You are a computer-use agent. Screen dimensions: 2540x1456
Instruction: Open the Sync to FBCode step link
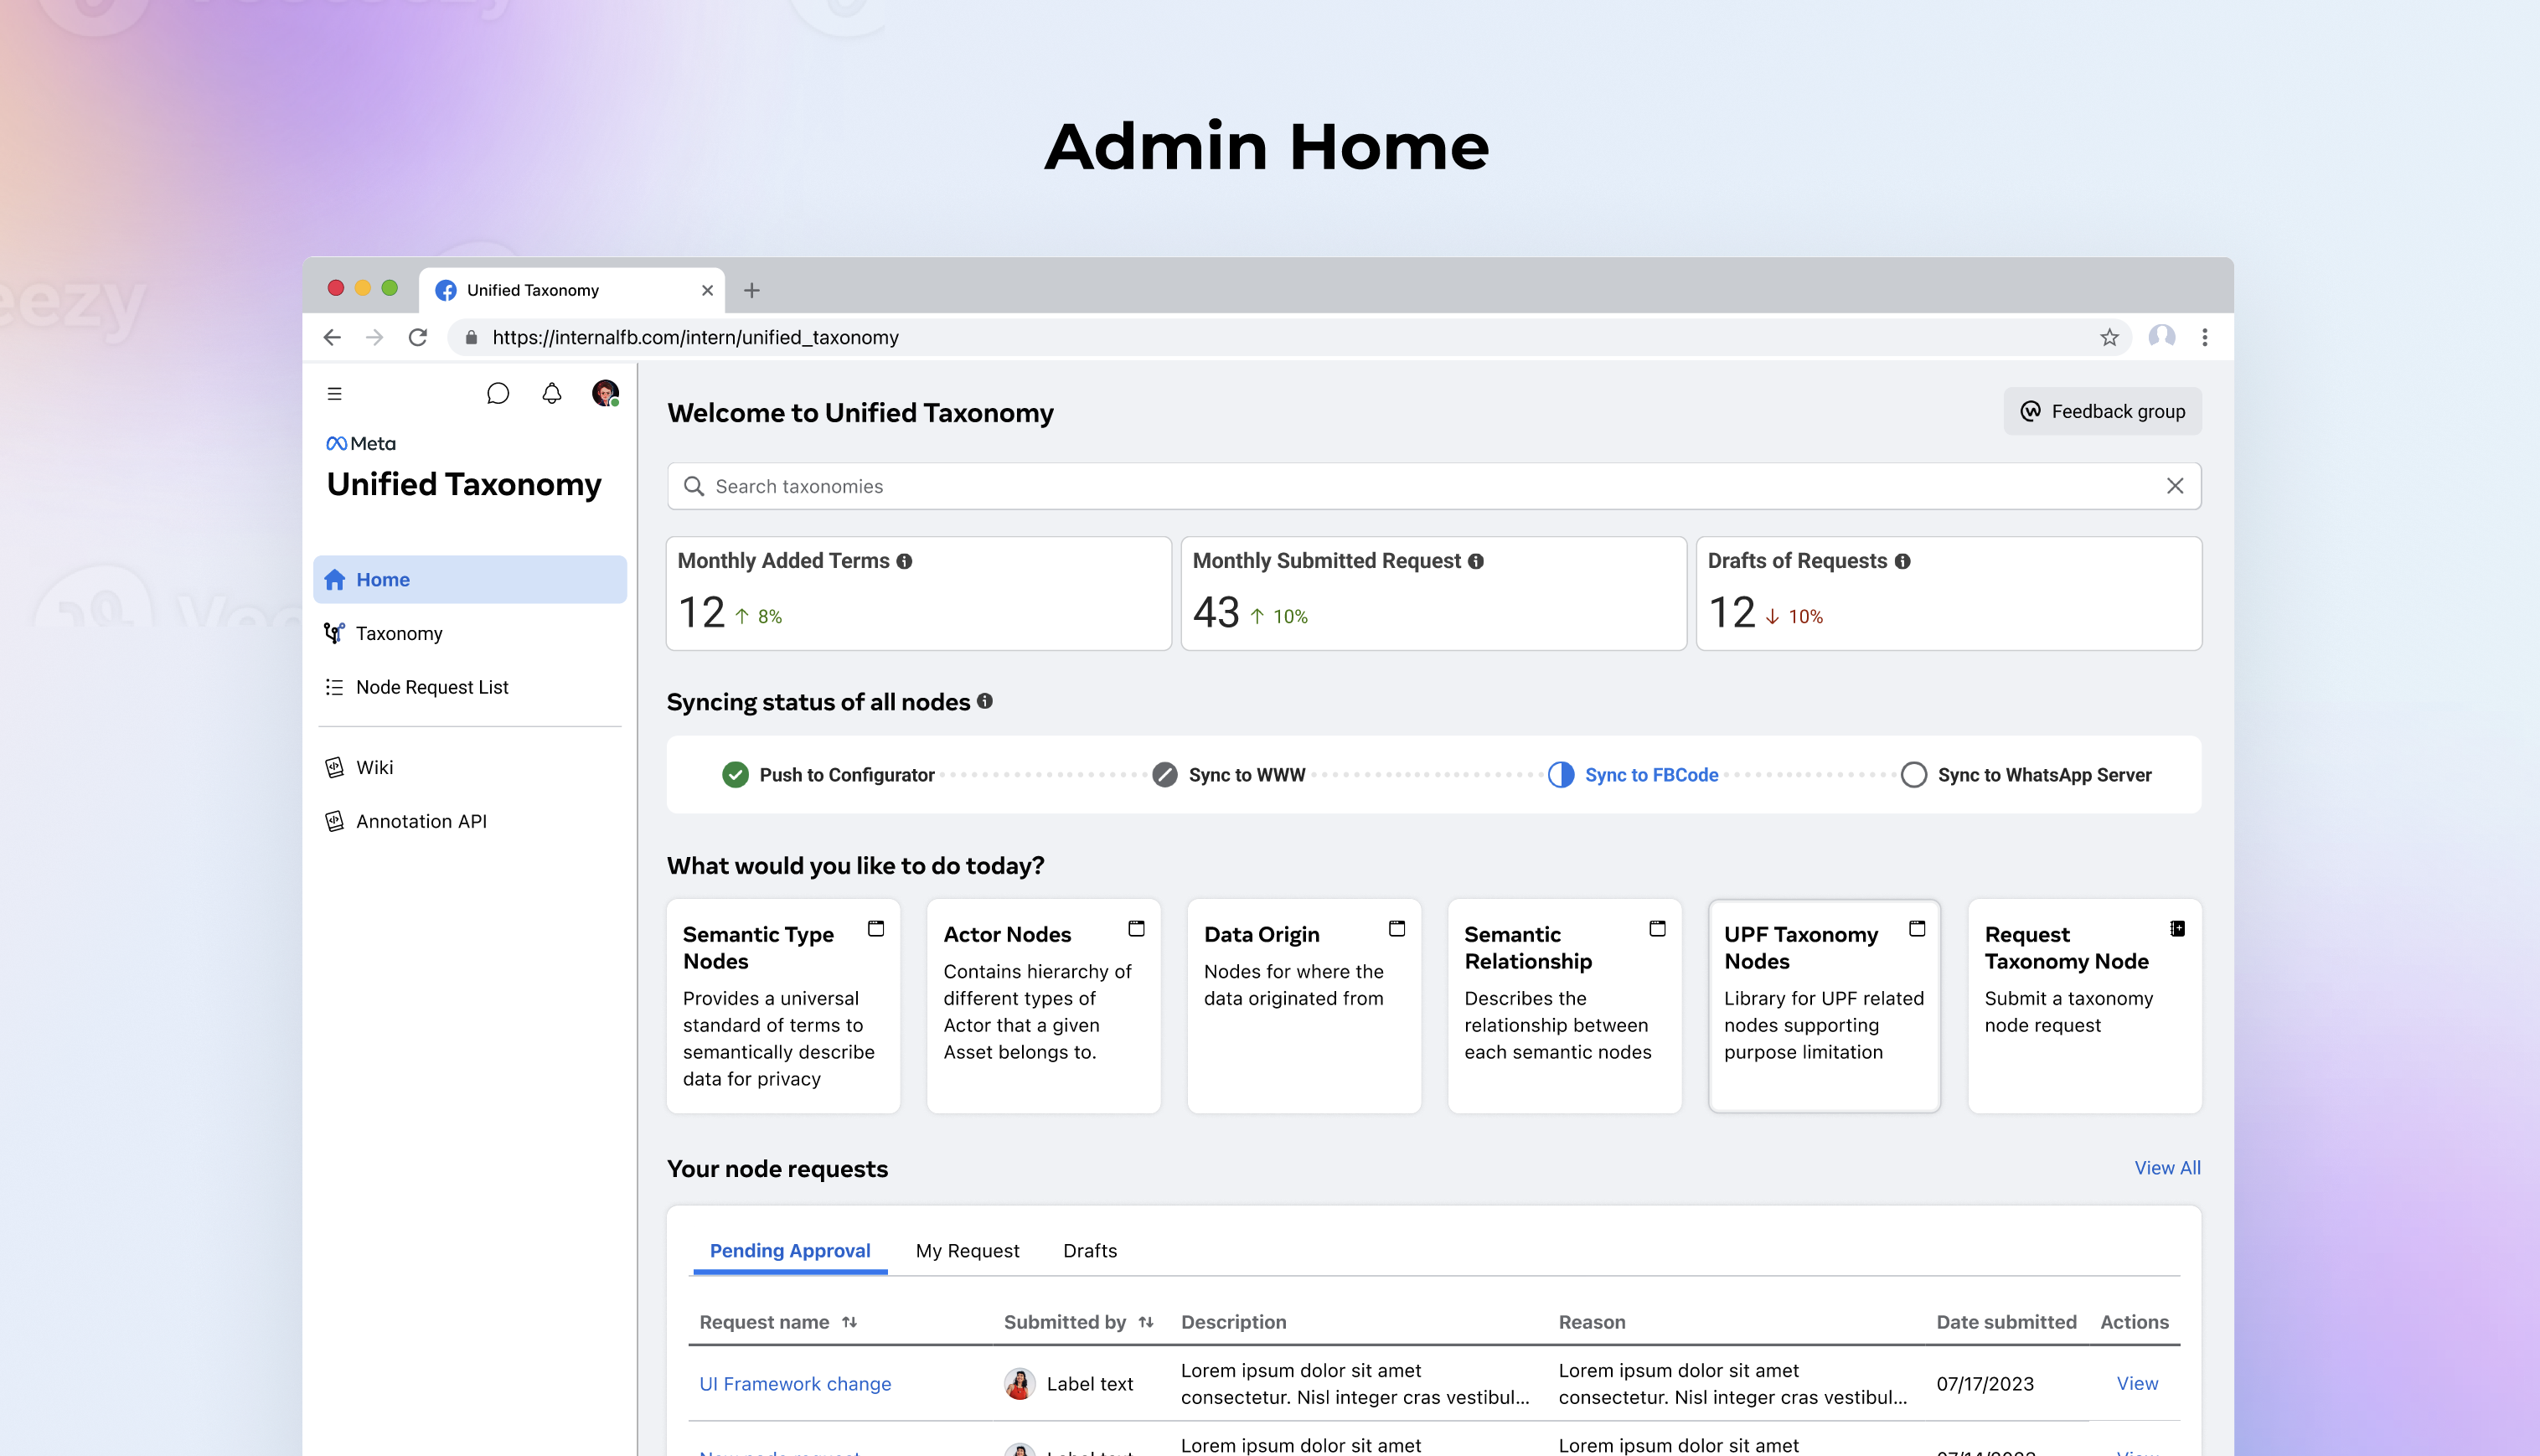click(x=1651, y=775)
